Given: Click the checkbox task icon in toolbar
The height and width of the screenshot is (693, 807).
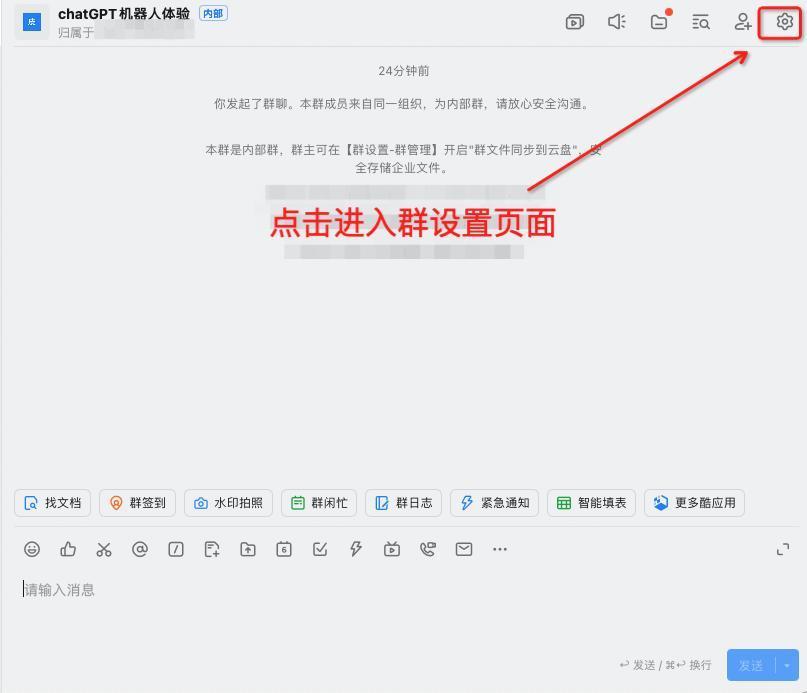Looking at the screenshot, I should pyautogui.click(x=320, y=549).
